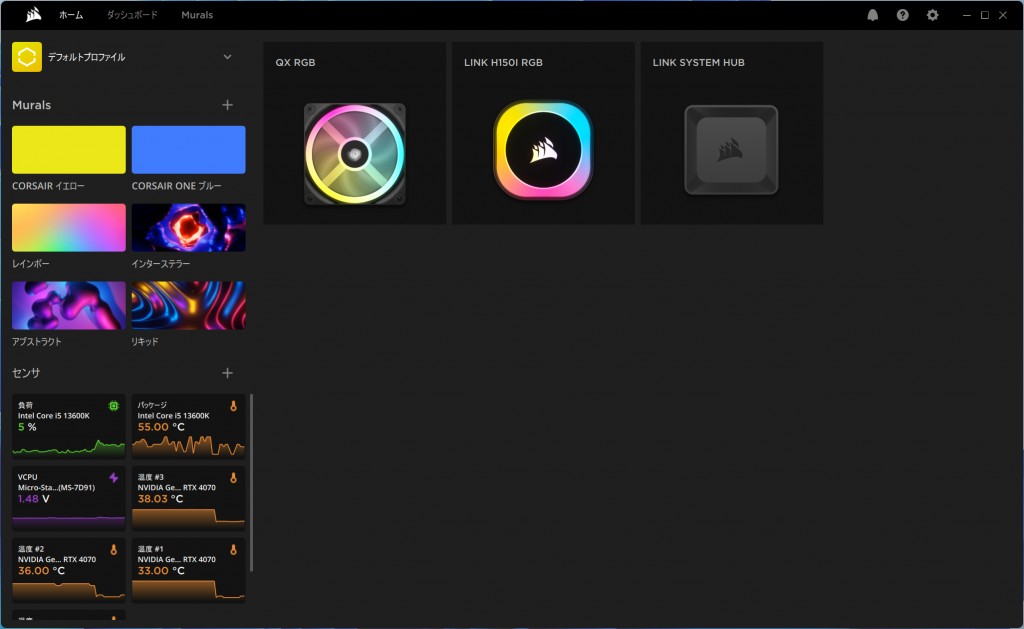Screen dimensions: 1024x629
Task: Click the LINK System Hub device image
Action: click(731, 150)
